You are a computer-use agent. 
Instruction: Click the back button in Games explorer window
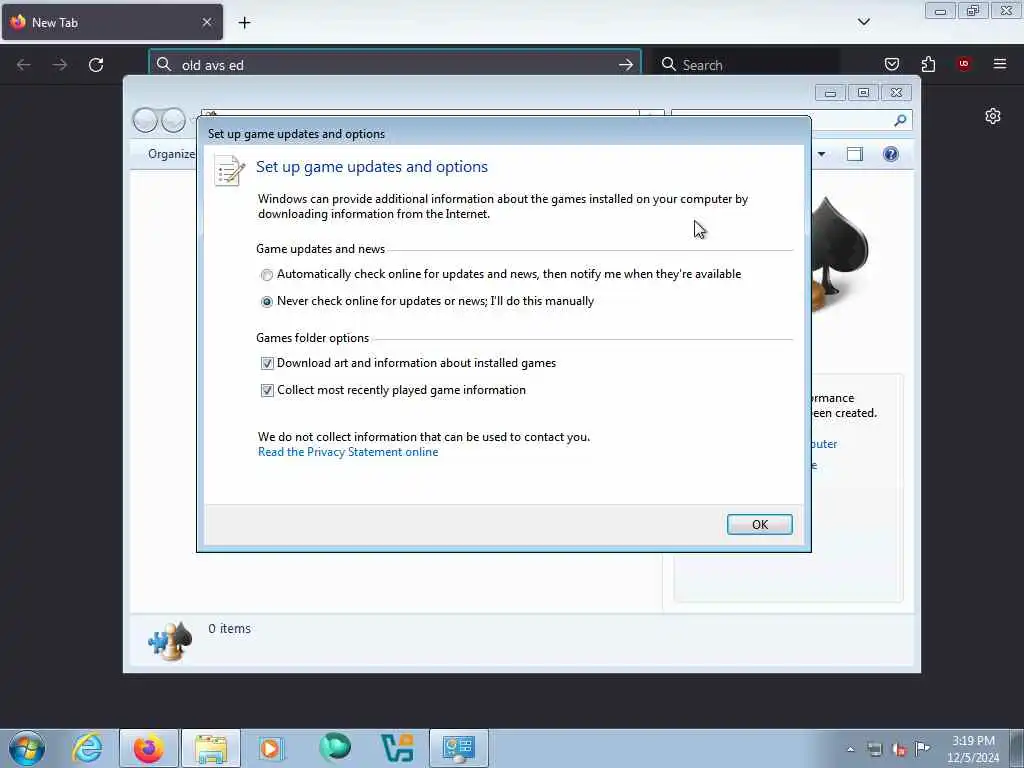[x=145, y=120]
